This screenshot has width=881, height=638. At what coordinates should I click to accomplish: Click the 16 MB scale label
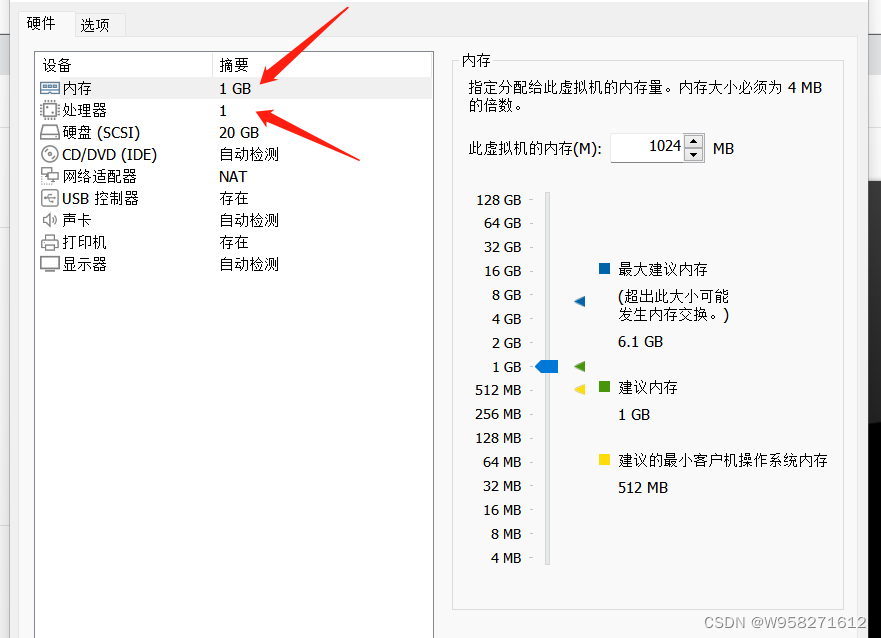click(x=502, y=510)
